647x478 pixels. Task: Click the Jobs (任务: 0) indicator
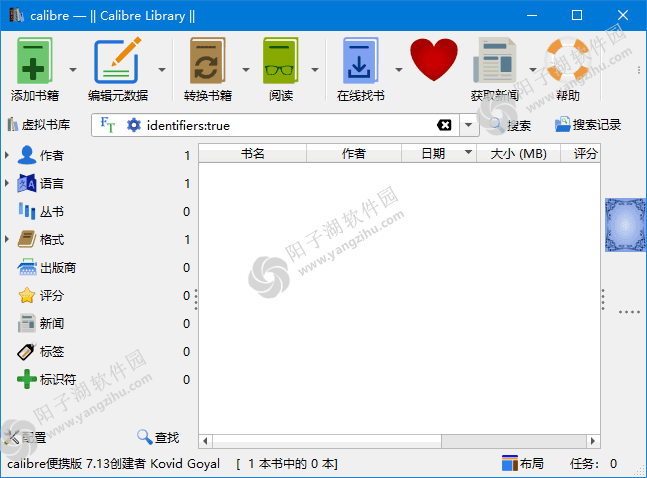tap(593, 464)
